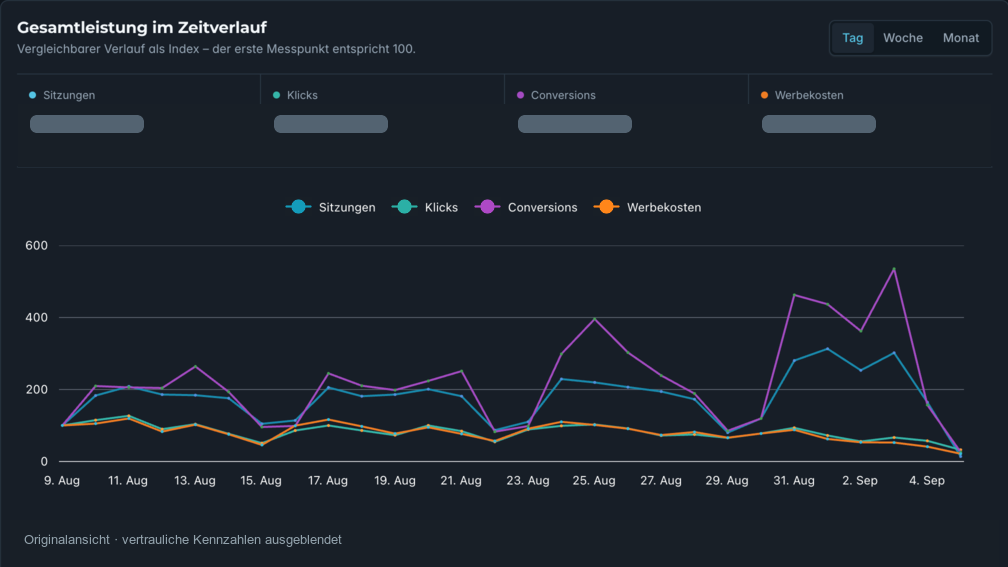Viewport: 1008px width, 567px height.
Task: Click the 9. Aug x-axis label
Action: (x=62, y=480)
